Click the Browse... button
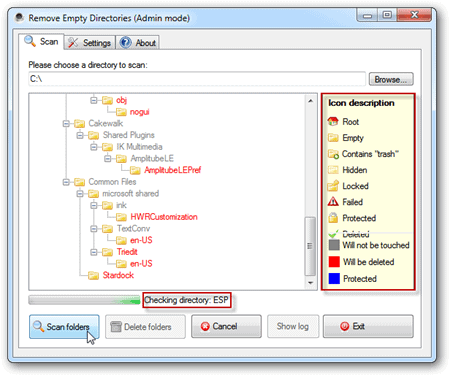This screenshot has width=450, height=376. click(391, 79)
